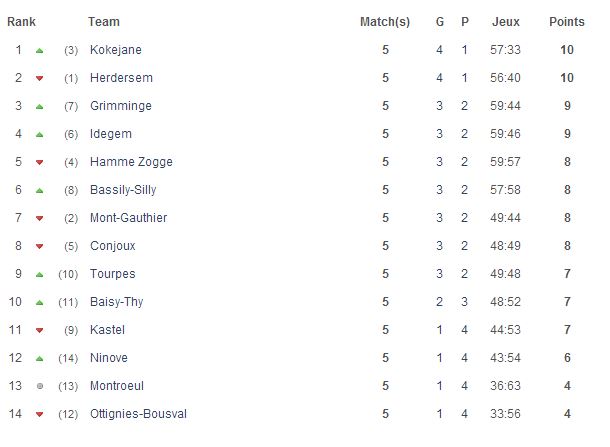Open the Kokejane team link
This screenshot has height=447, width=610.
coord(116,50)
